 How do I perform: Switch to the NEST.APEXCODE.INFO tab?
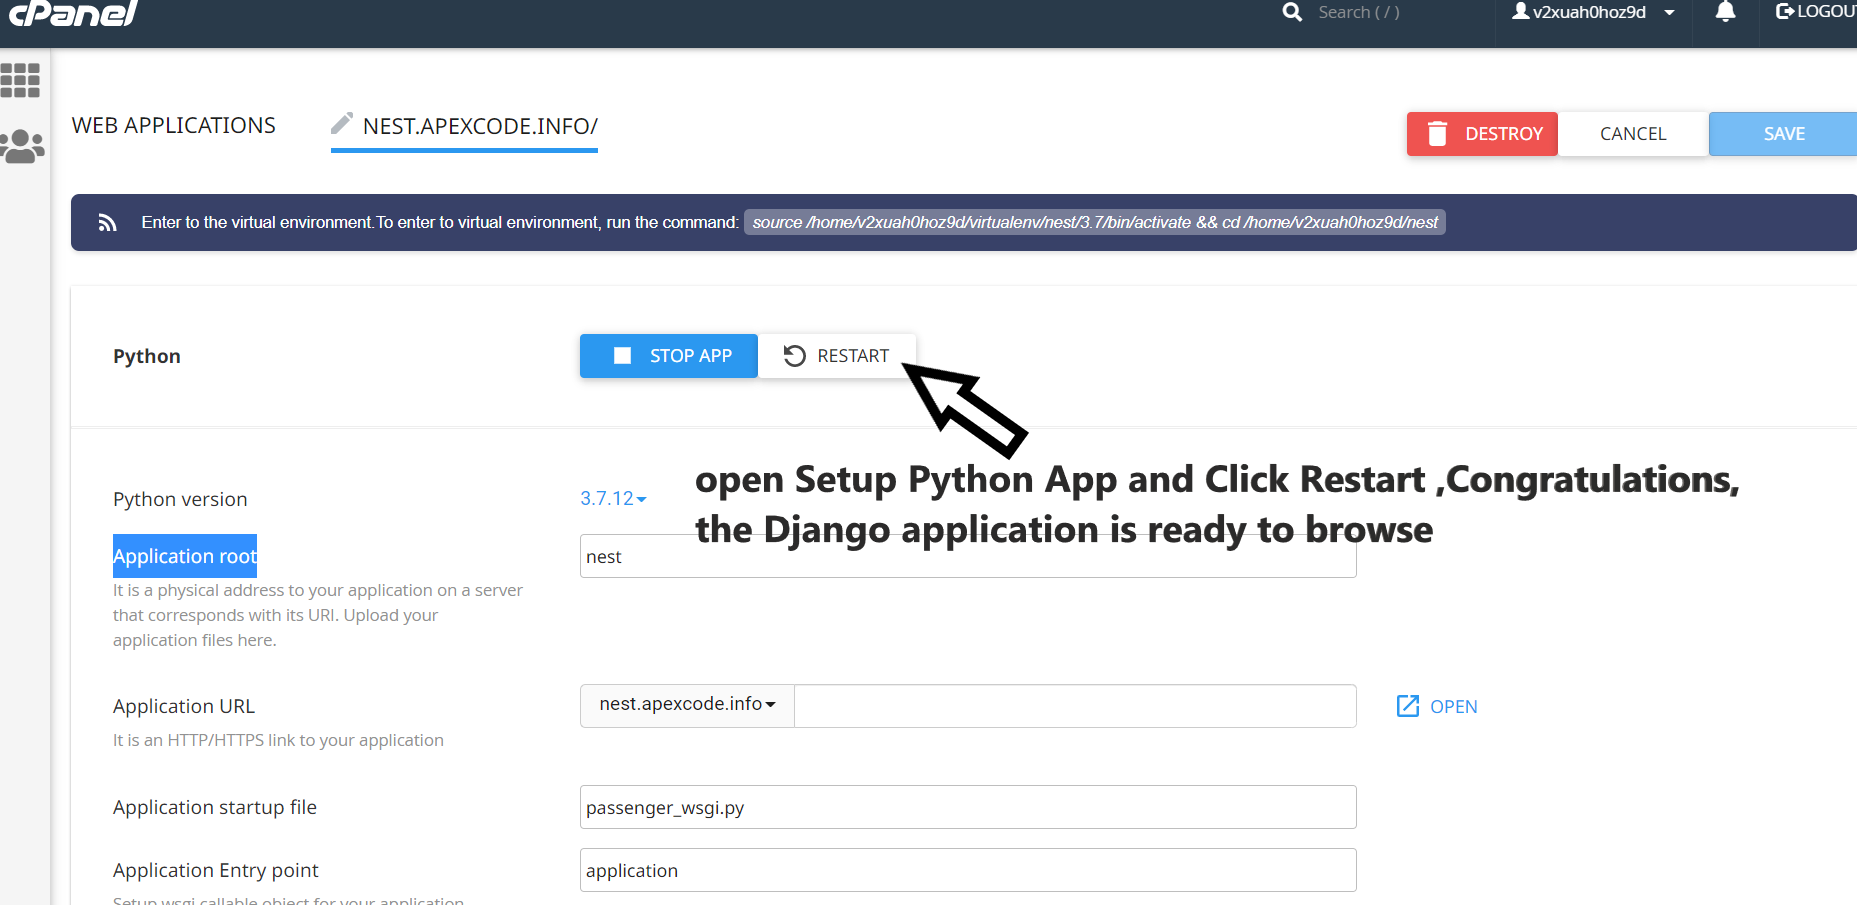click(x=479, y=126)
